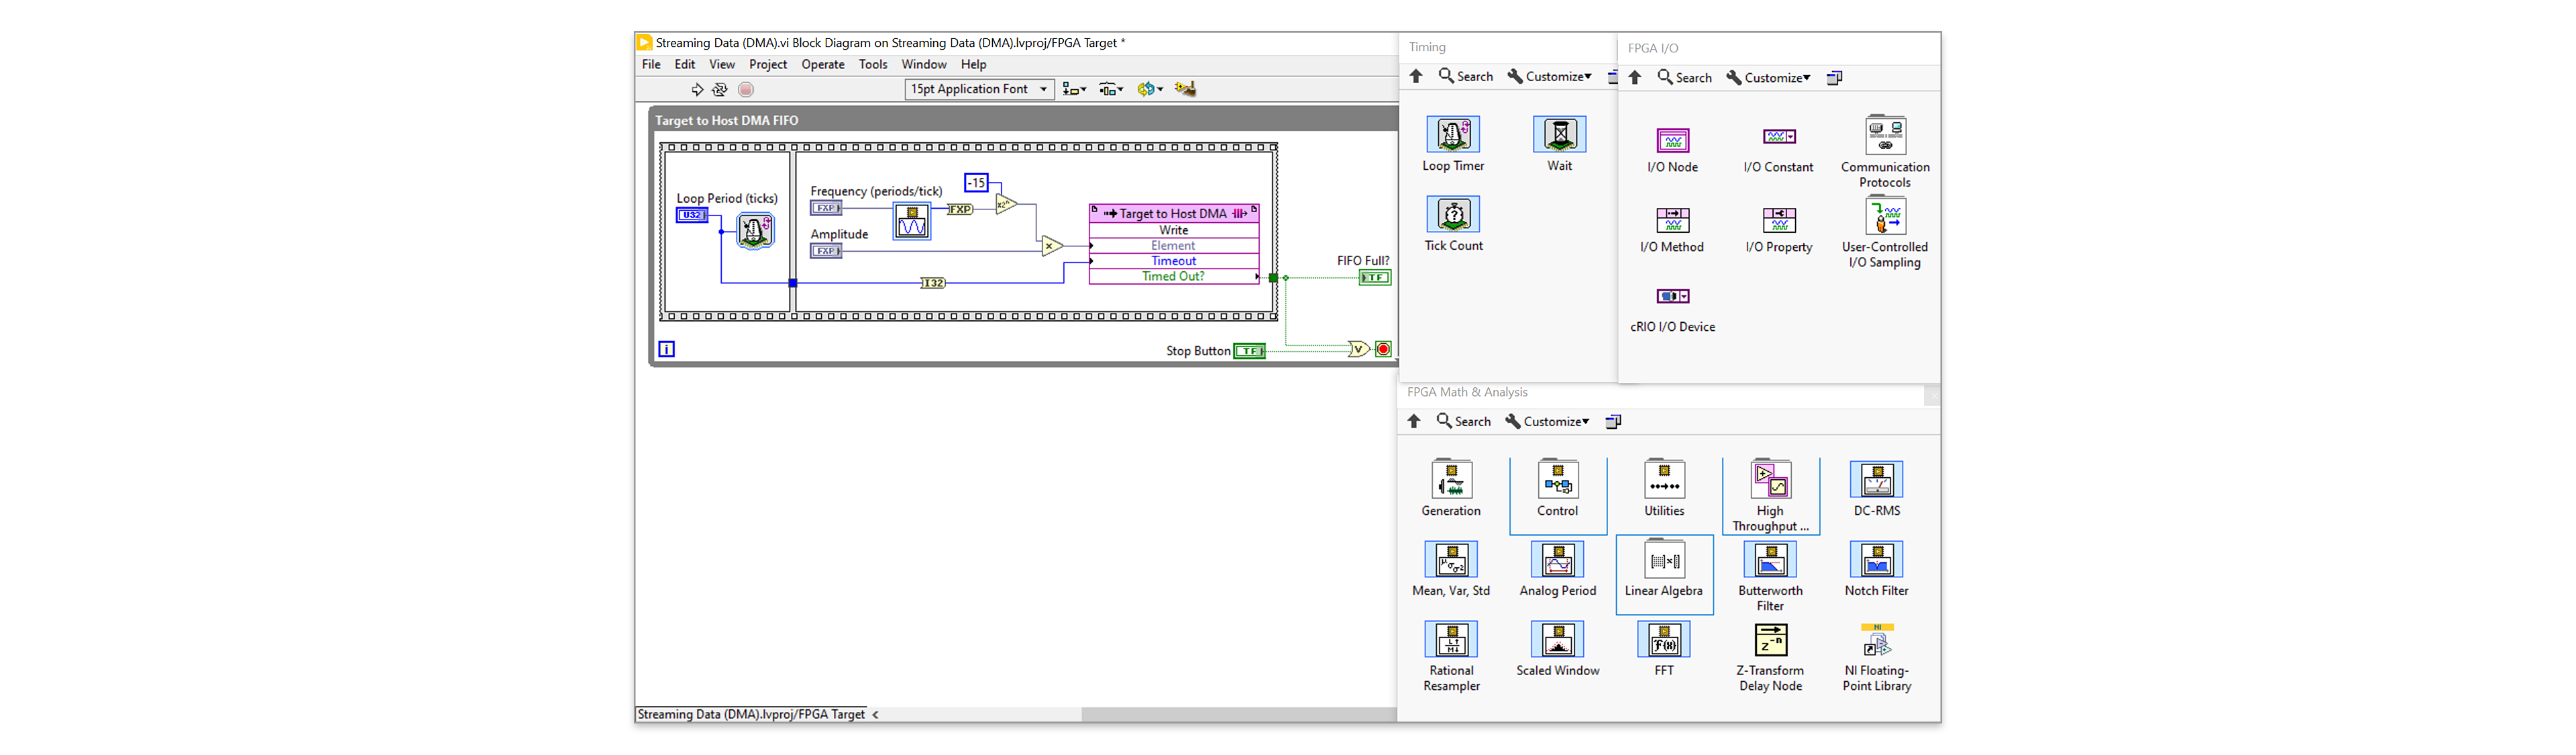Select the Mean, Var, Std icon
The height and width of the screenshot is (755, 2576).
pos(1451,559)
